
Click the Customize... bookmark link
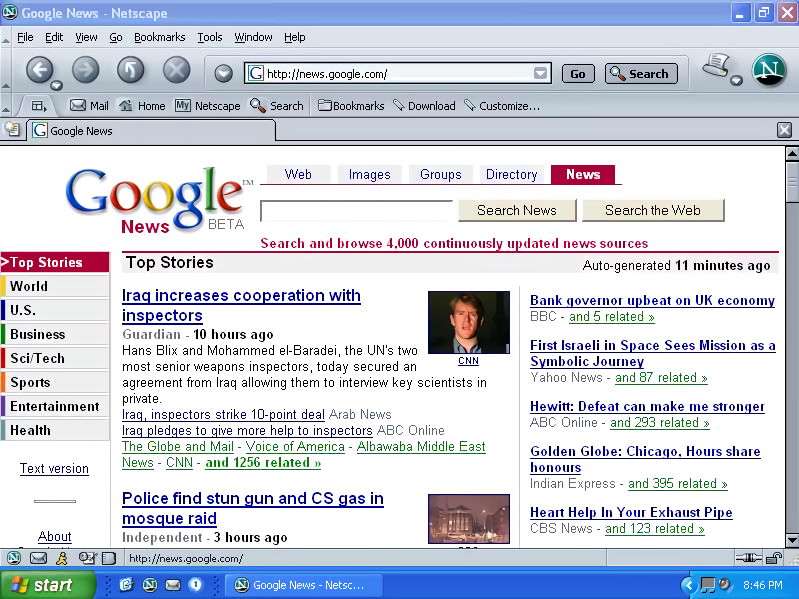[502, 105]
